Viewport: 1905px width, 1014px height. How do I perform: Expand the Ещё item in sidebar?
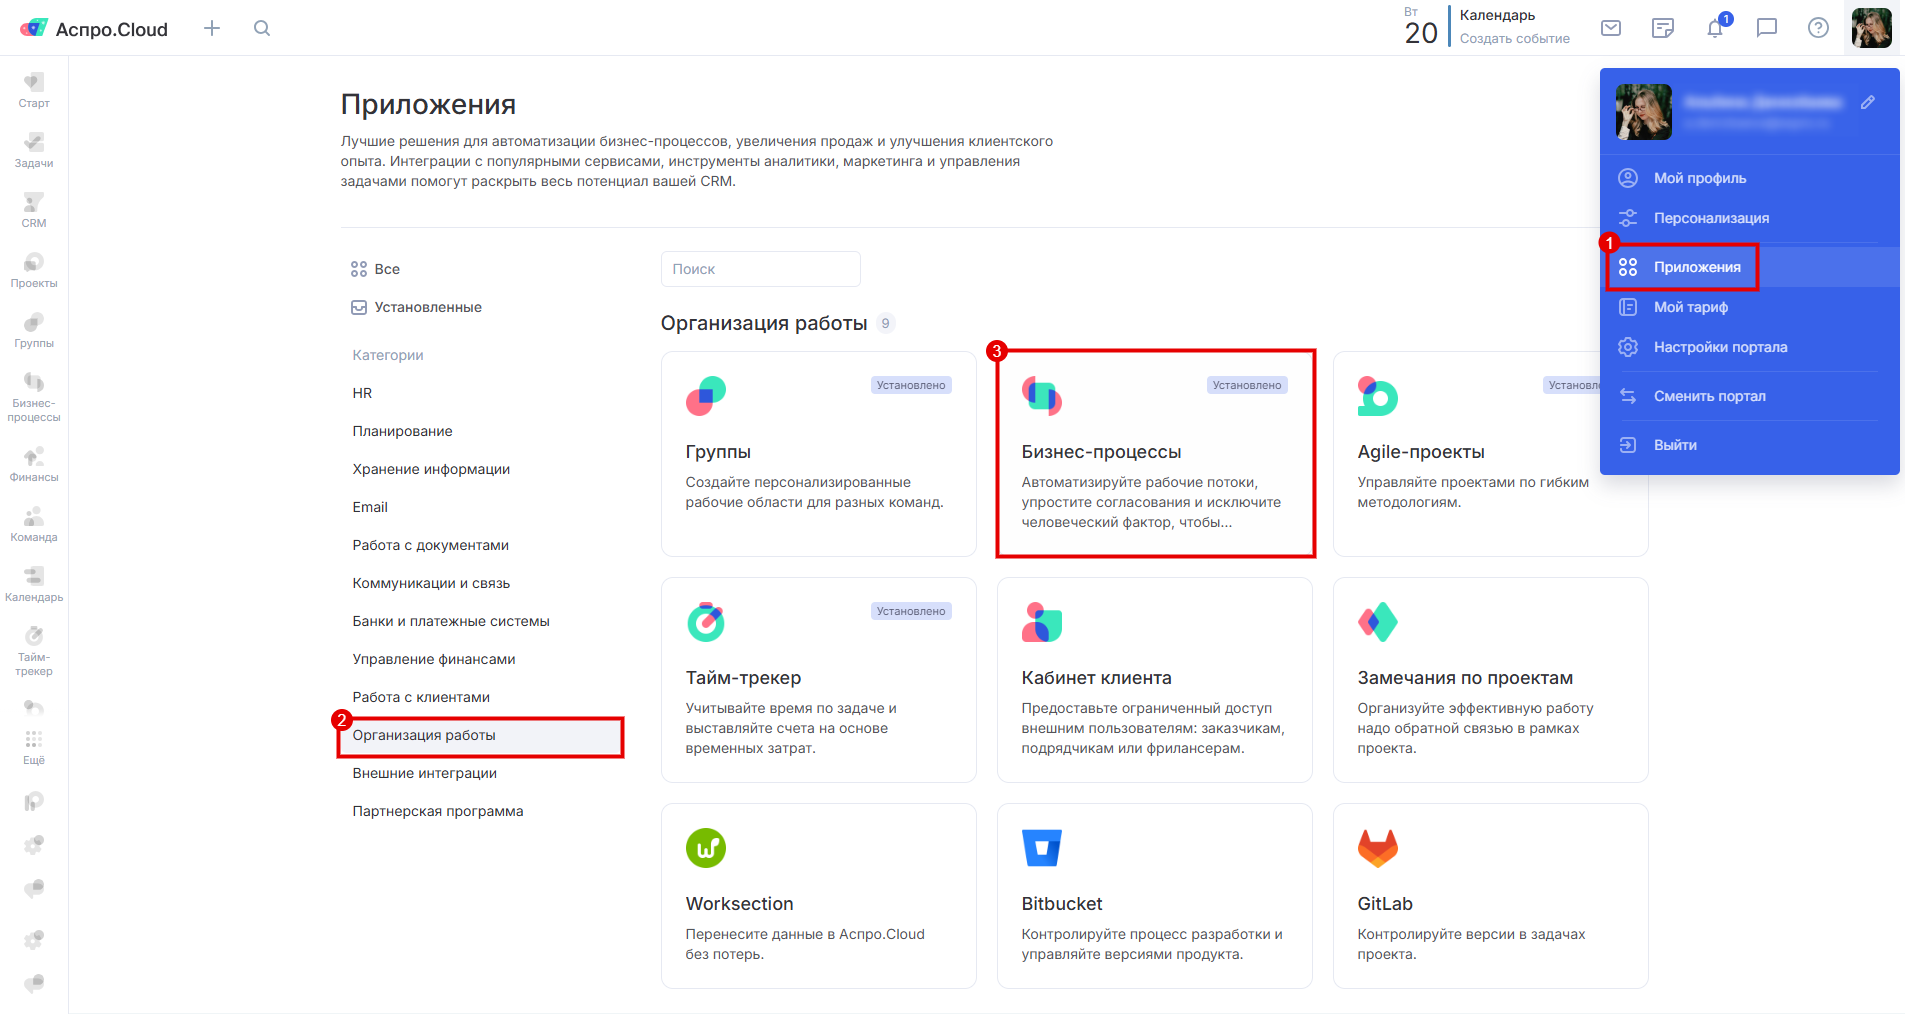34,747
